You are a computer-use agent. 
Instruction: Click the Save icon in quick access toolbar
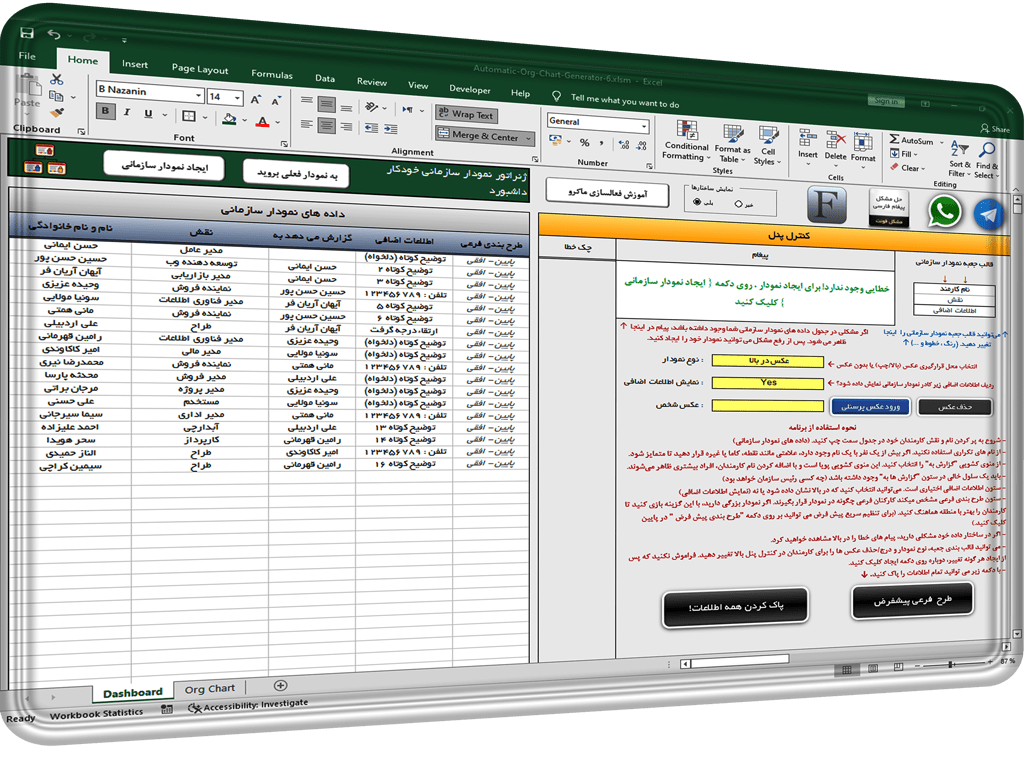(26, 33)
